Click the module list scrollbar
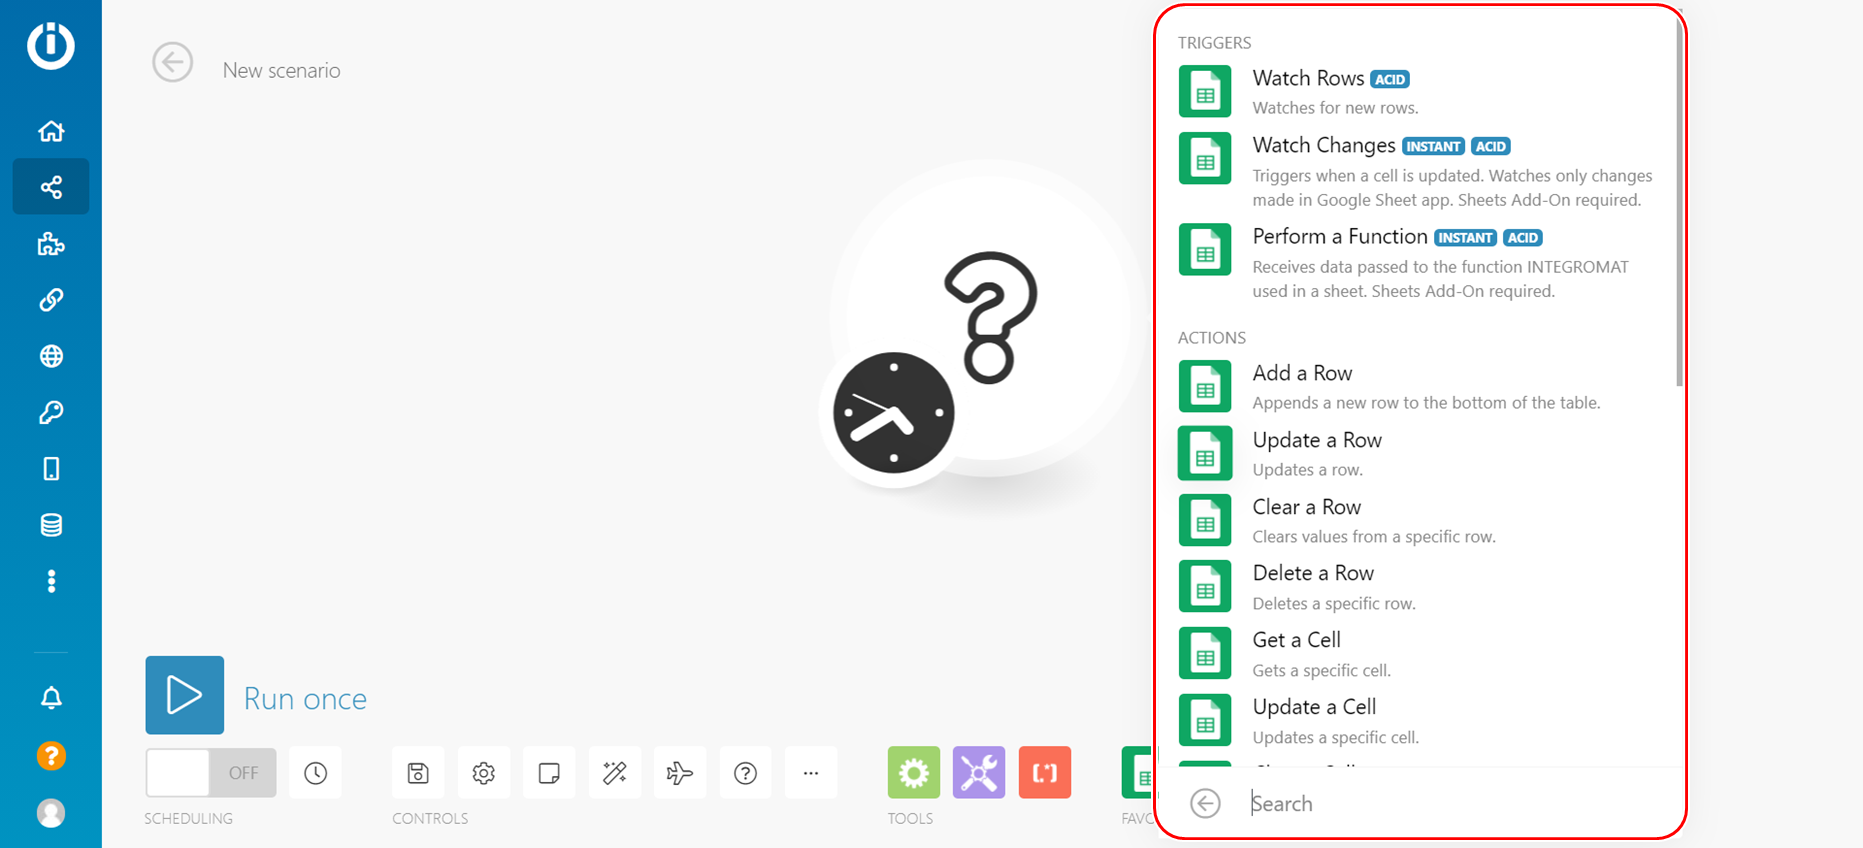Image resolution: width=1863 pixels, height=848 pixels. pos(1679,200)
